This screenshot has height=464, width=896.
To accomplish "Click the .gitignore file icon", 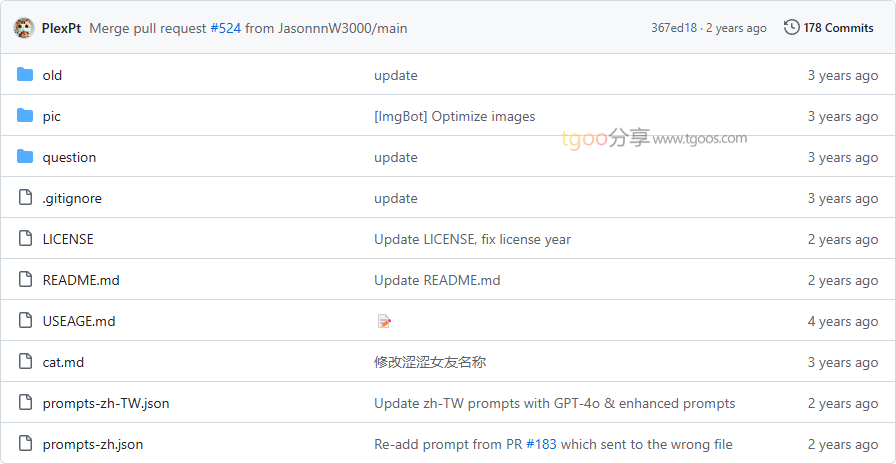I will tap(25, 198).
